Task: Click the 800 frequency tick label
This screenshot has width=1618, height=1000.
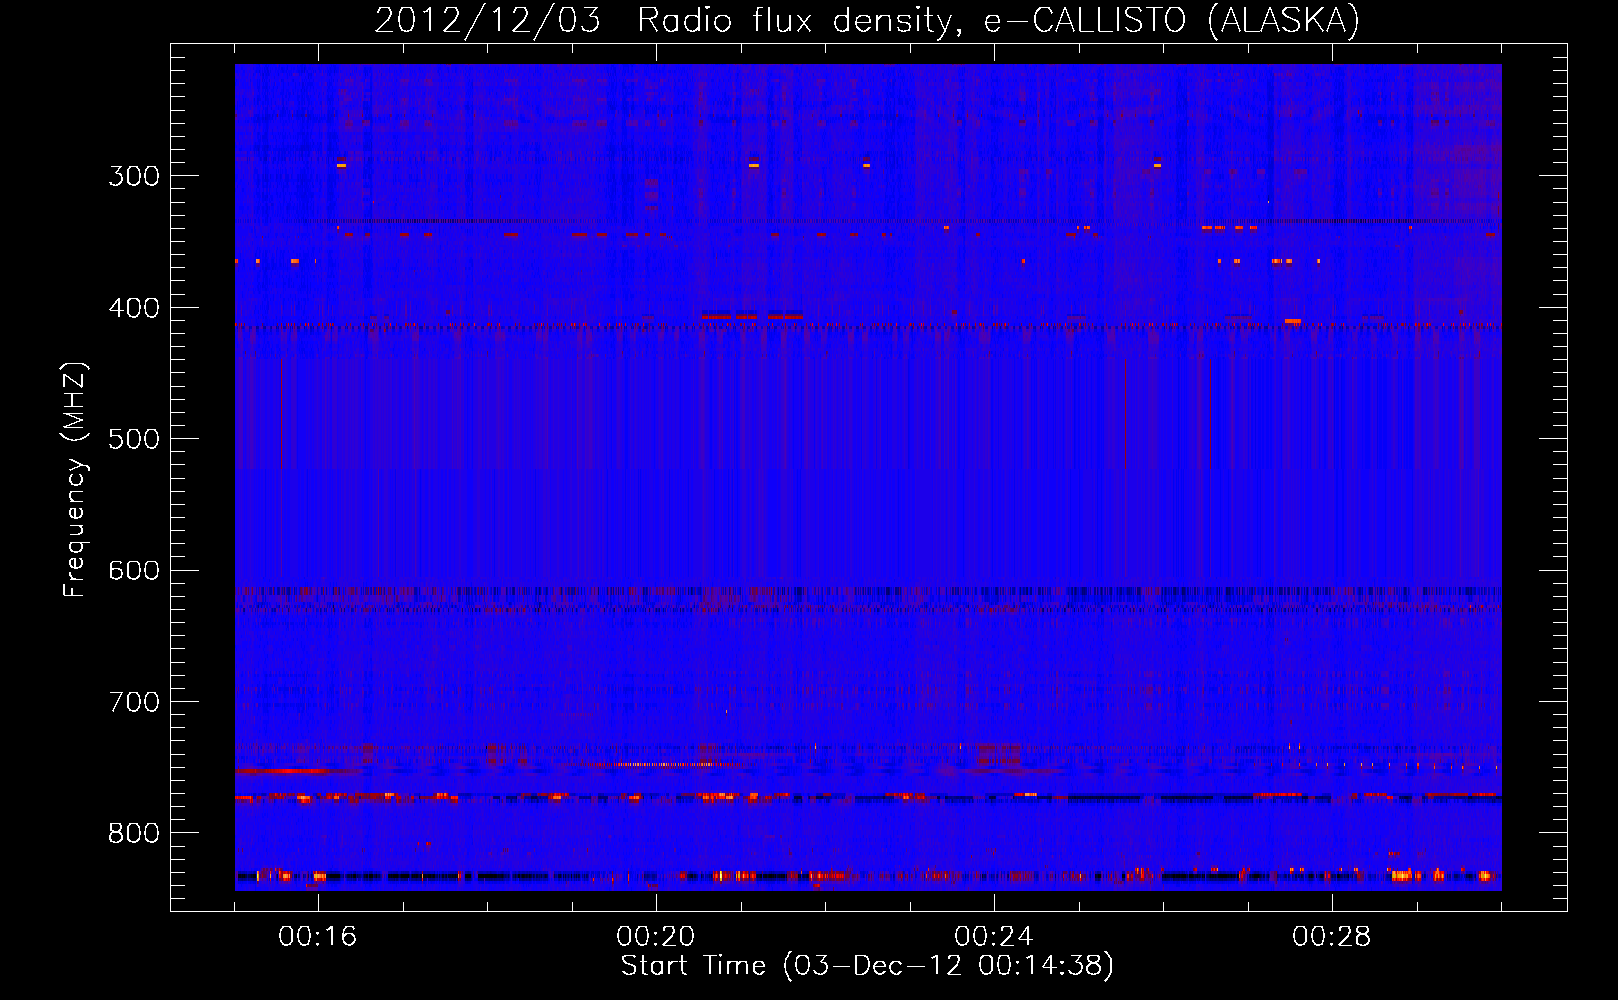Action: pyautogui.click(x=134, y=834)
